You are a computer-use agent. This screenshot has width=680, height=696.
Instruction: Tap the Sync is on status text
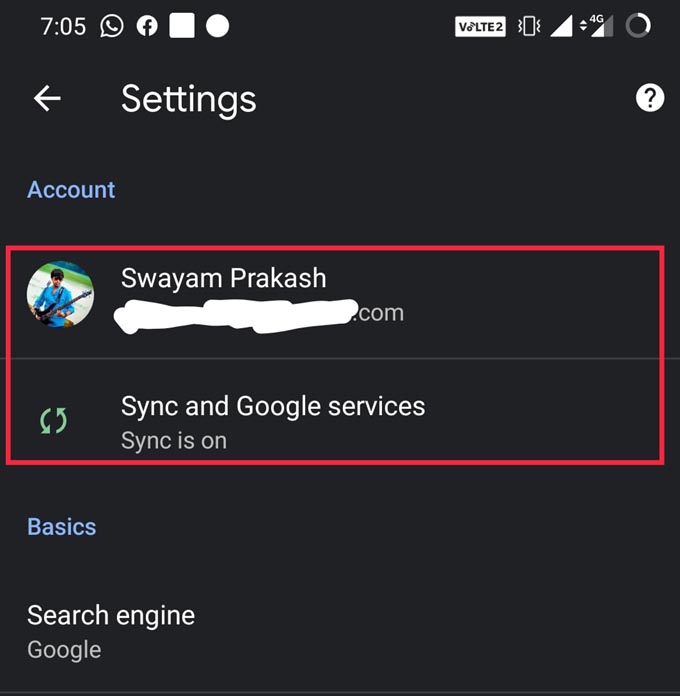click(174, 441)
